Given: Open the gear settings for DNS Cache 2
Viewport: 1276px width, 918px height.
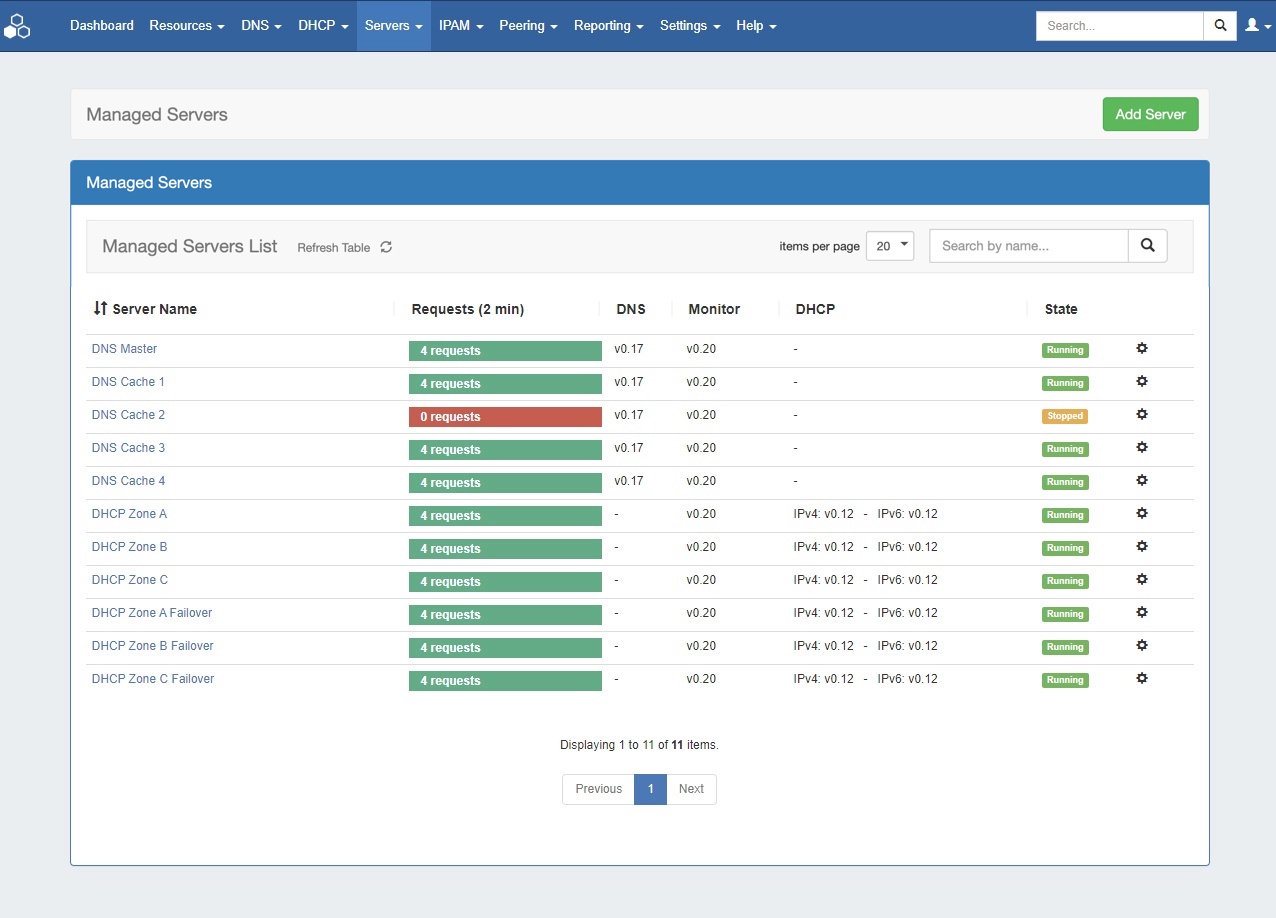Looking at the screenshot, I should coord(1142,415).
